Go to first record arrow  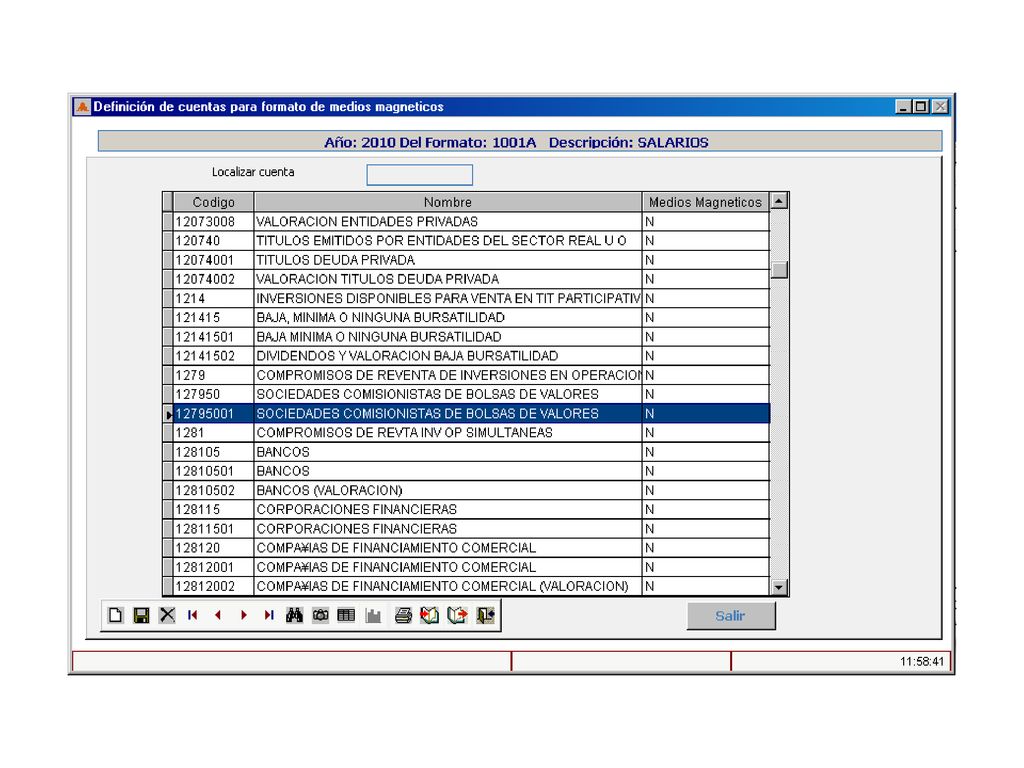[x=193, y=615]
